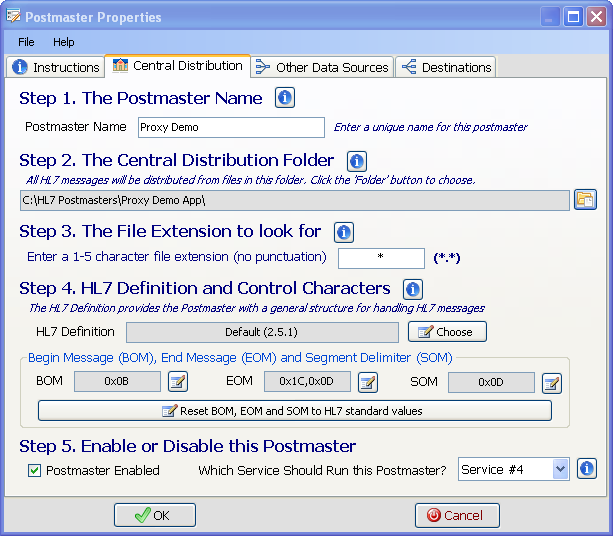The width and height of the screenshot is (613, 536).
Task: Toggle the Postmaster Enabled checkbox
Action: (35, 470)
